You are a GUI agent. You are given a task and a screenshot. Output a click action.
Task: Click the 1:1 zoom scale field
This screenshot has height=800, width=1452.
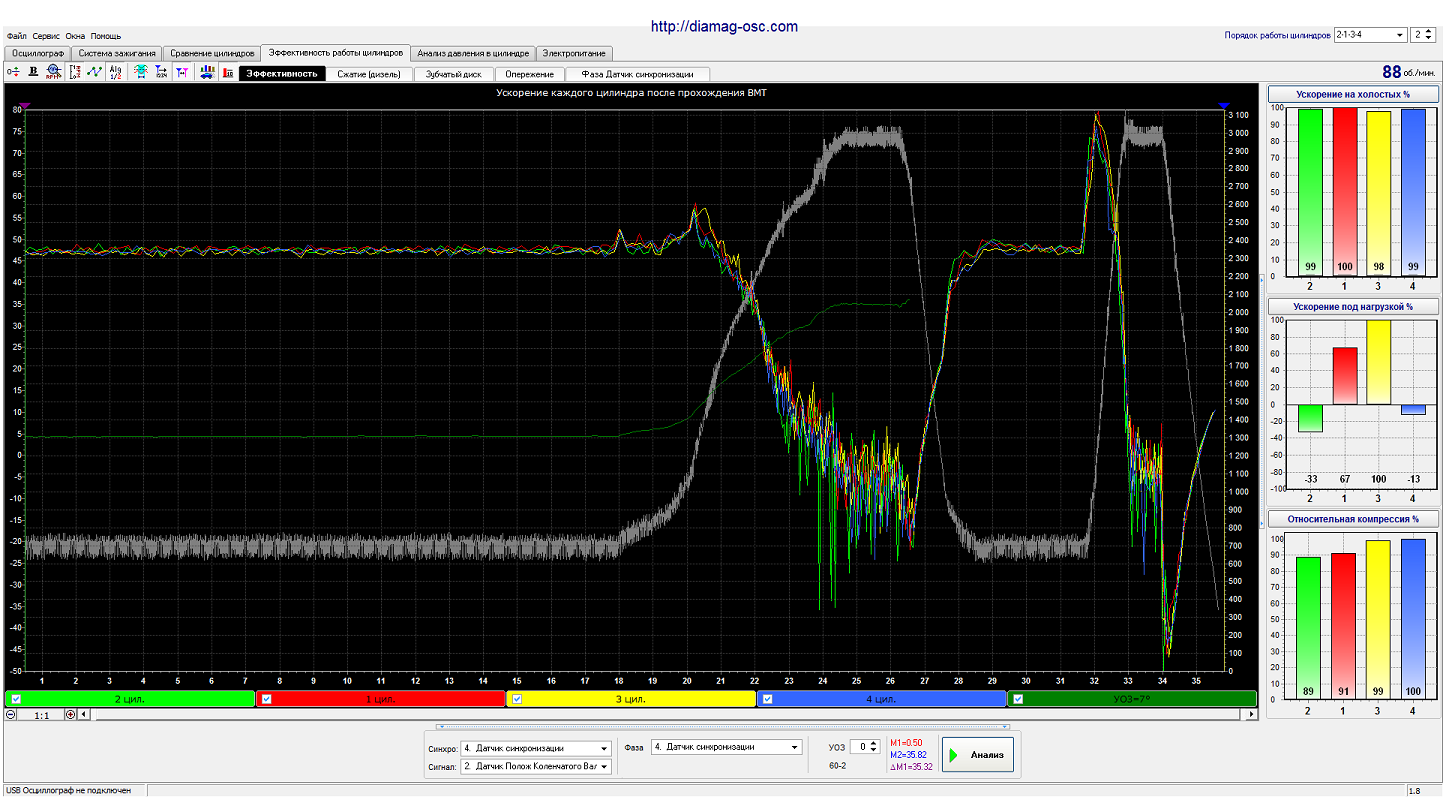(41, 715)
